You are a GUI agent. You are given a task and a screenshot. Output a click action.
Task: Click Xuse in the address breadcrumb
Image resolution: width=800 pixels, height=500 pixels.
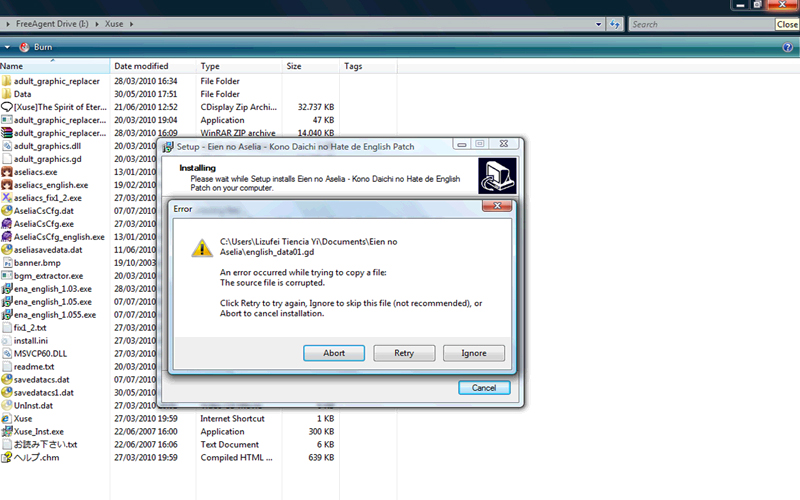pyautogui.click(x=114, y=24)
